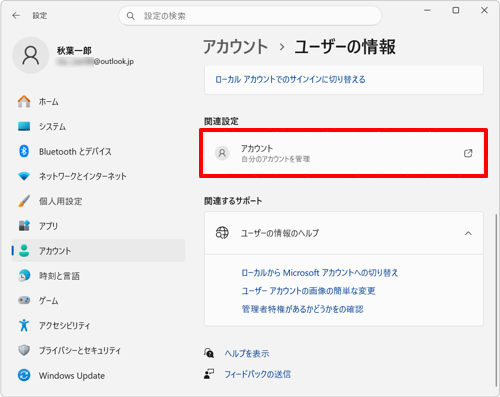Click the 個人用設定 paintbrush icon
Image resolution: width=500 pixels, height=397 pixels.
point(24,201)
